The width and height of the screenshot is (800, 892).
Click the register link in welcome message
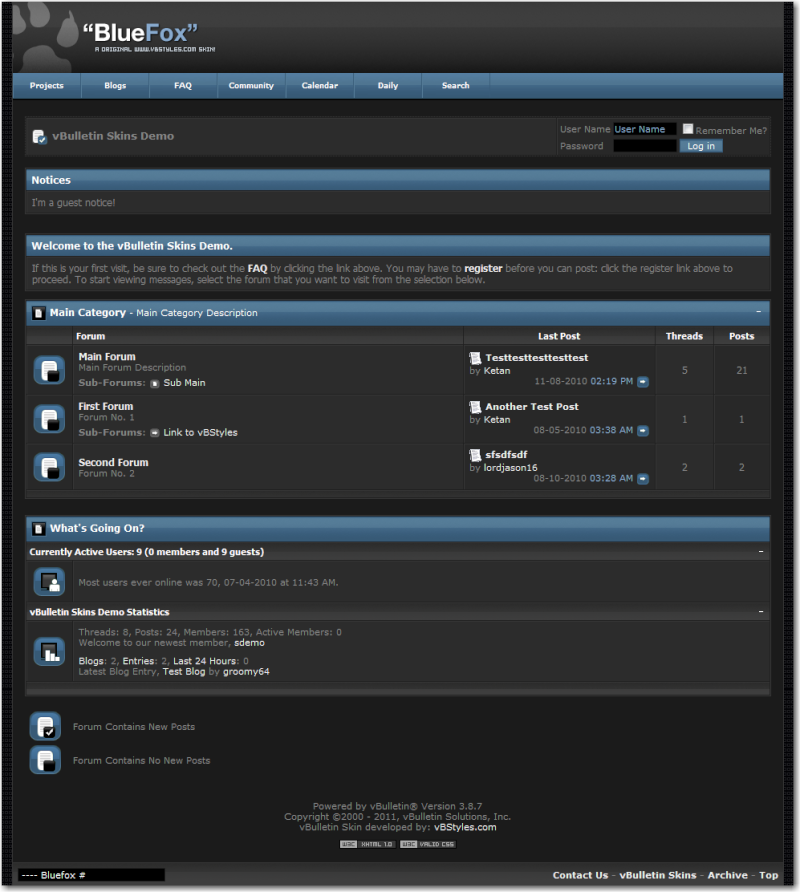point(483,269)
